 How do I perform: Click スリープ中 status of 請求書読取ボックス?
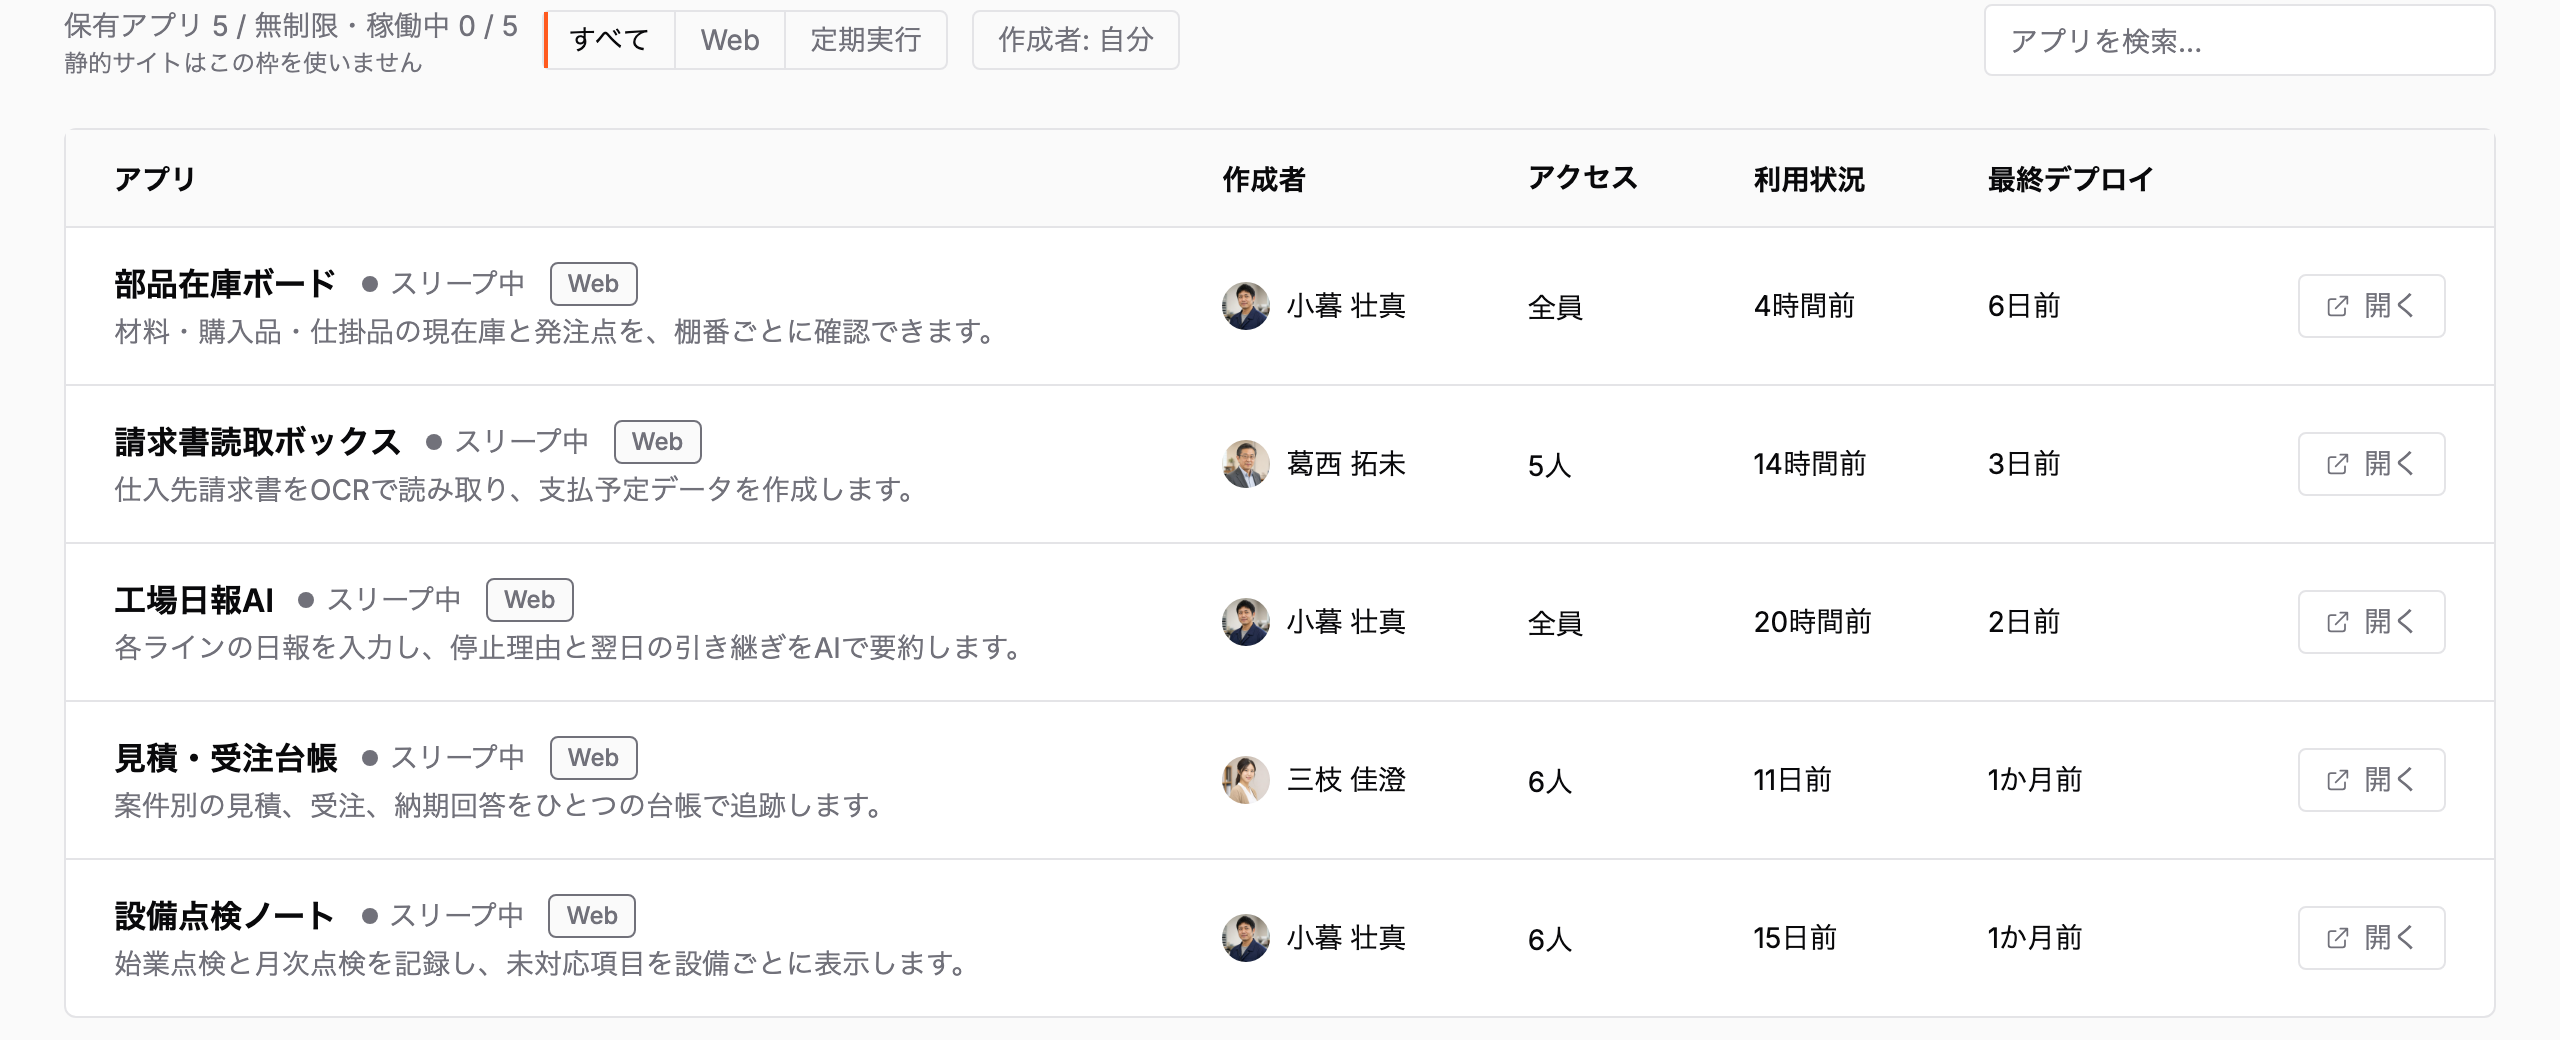tap(507, 442)
